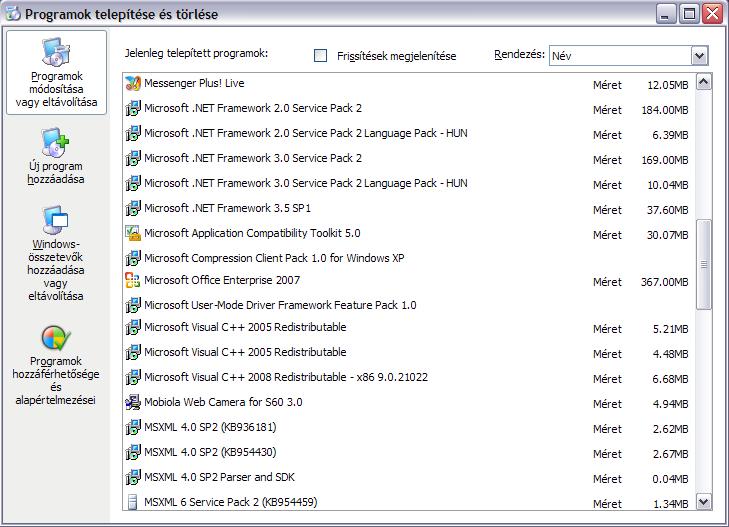Viewport: 729px width, 527px height.
Task: Select .NET Framework 2.0 SP2 Language Pack - HUN
Action: pos(409,134)
